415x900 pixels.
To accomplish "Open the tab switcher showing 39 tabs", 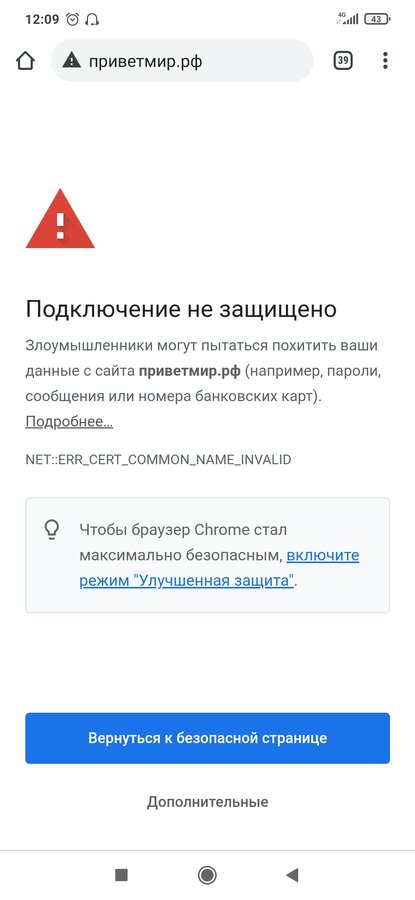I will click(343, 60).
